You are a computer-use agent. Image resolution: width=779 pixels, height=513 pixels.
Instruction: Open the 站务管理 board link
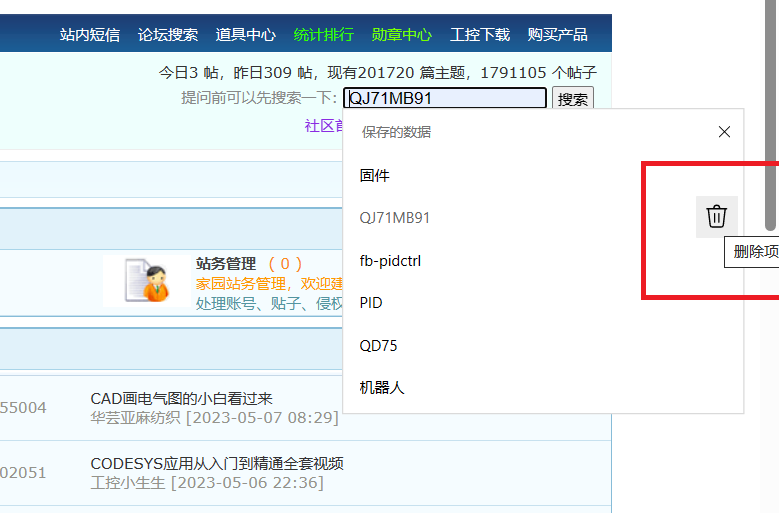(x=226, y=264)
